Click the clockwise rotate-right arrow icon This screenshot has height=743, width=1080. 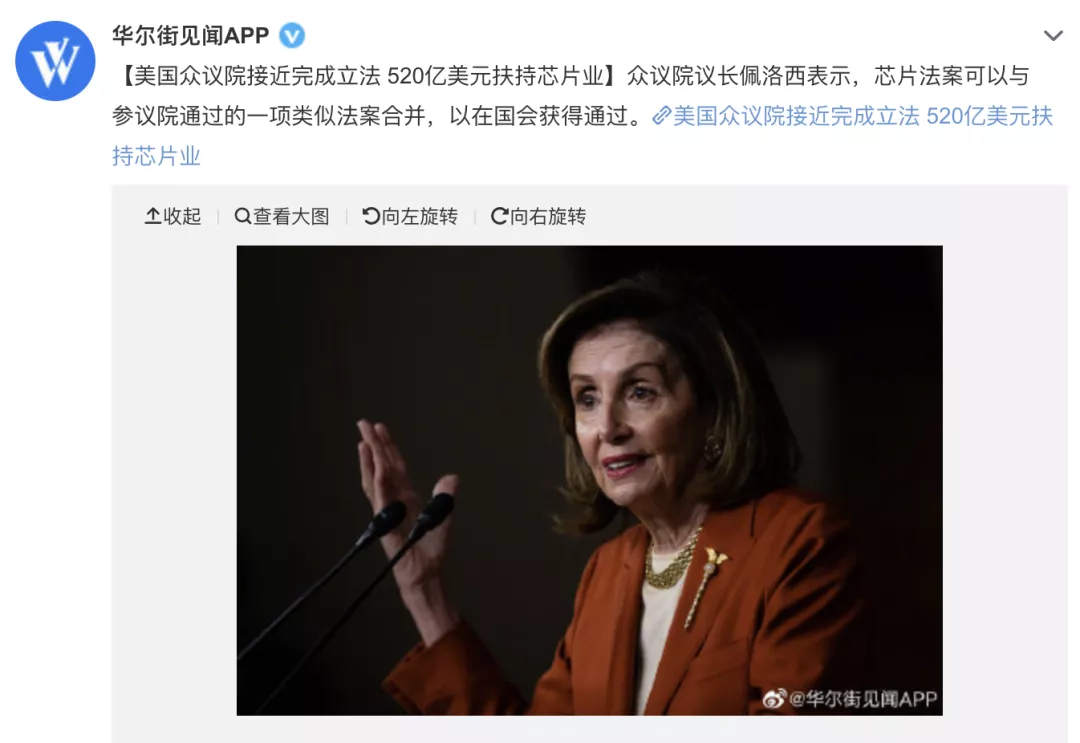point(499,216)
